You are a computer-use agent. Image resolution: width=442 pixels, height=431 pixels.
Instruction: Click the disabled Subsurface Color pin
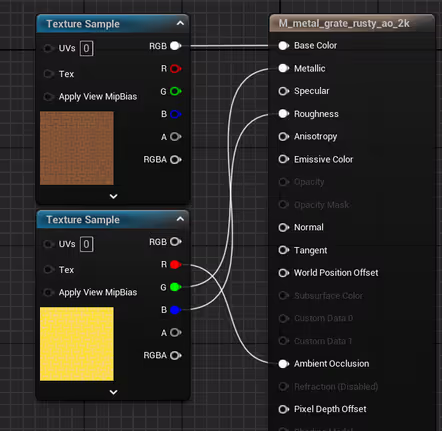(284, 295)
